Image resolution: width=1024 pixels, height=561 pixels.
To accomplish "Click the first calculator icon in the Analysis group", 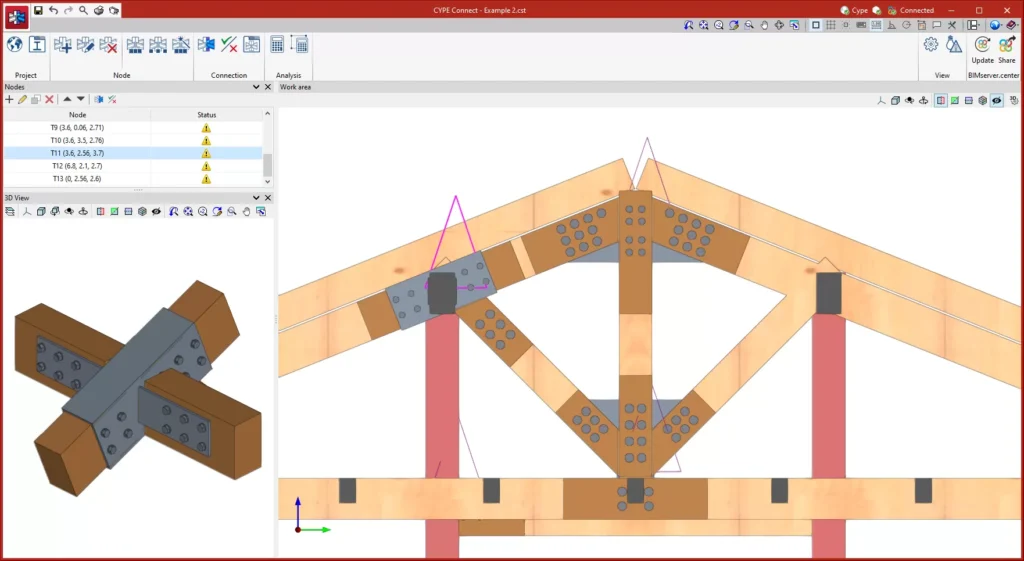I will [277, 45].
